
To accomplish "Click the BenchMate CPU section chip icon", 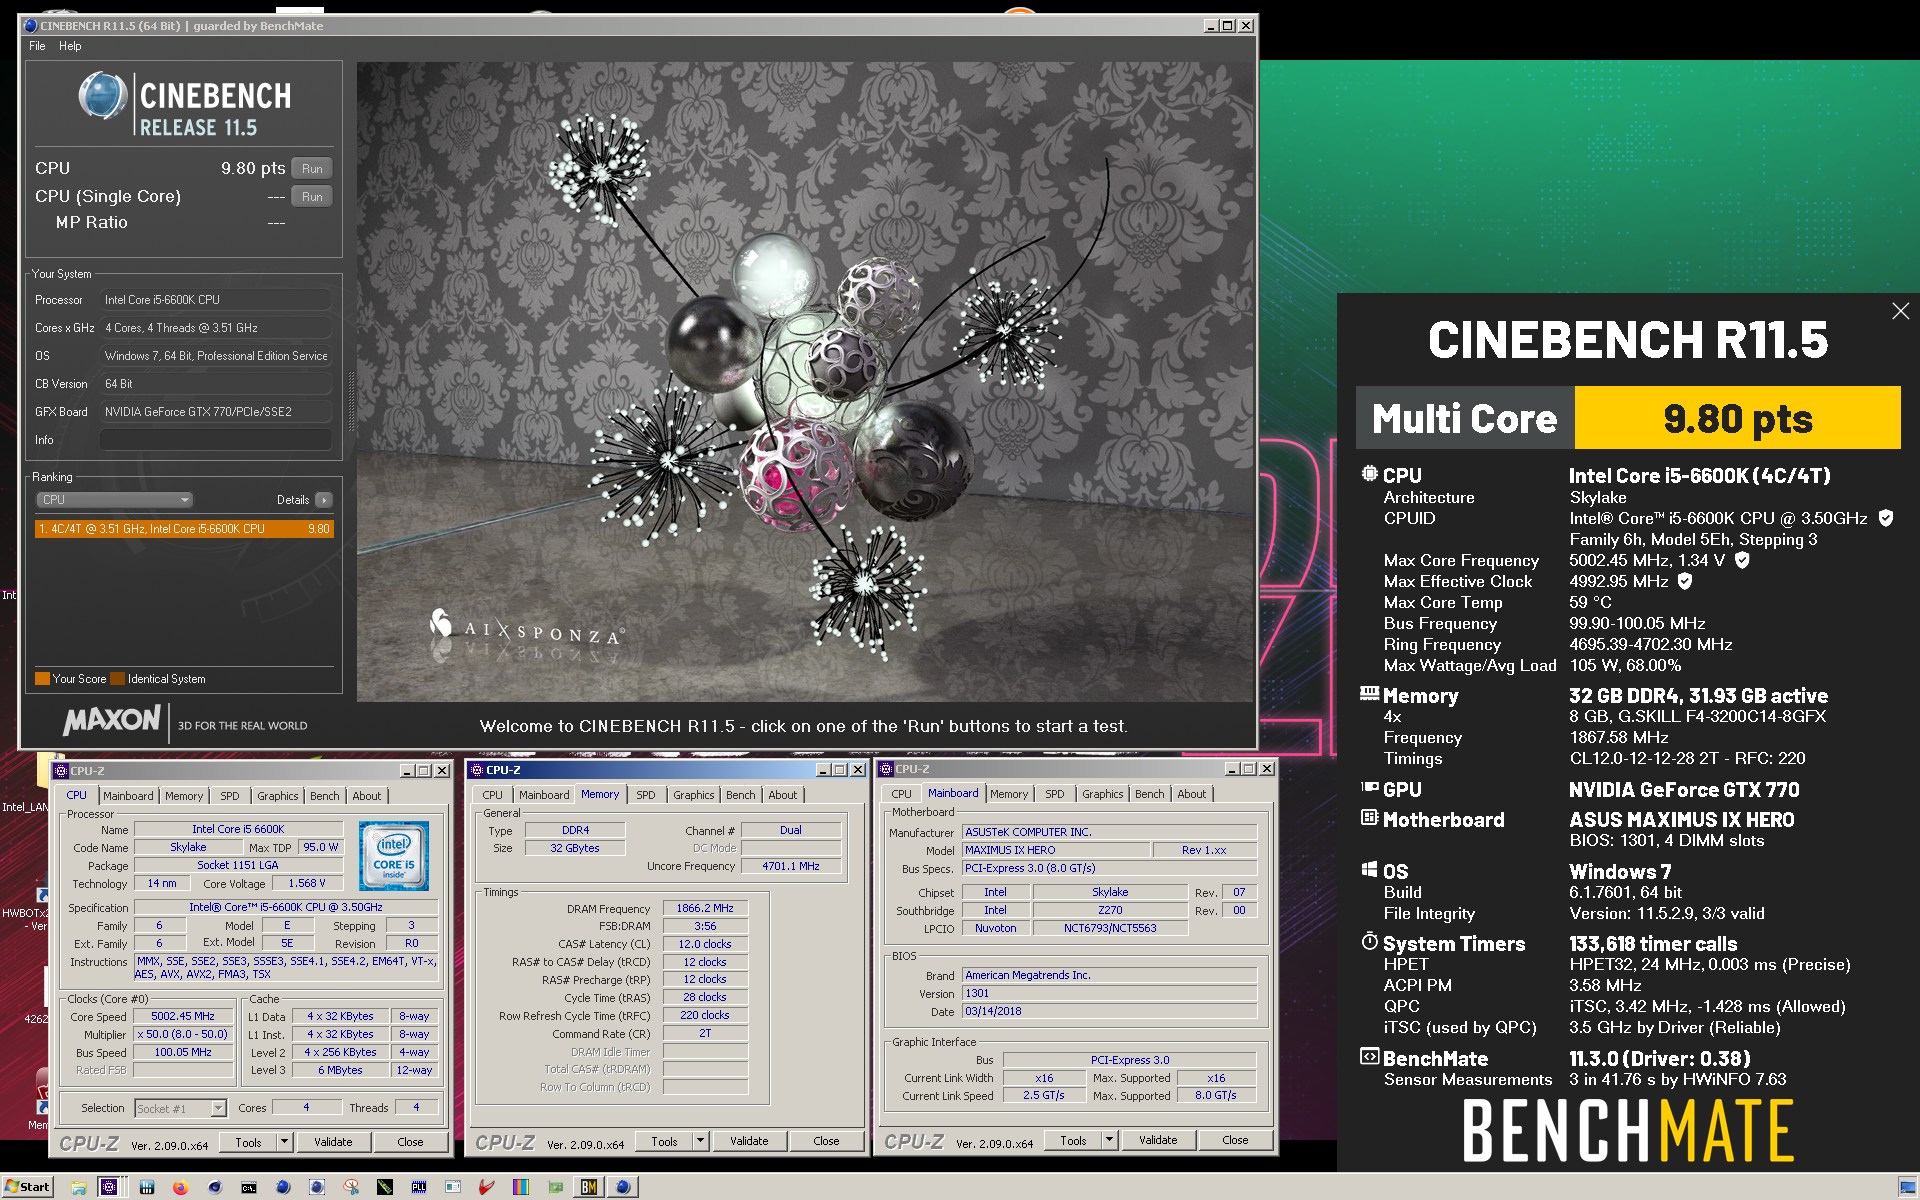I will point(1369,475).
